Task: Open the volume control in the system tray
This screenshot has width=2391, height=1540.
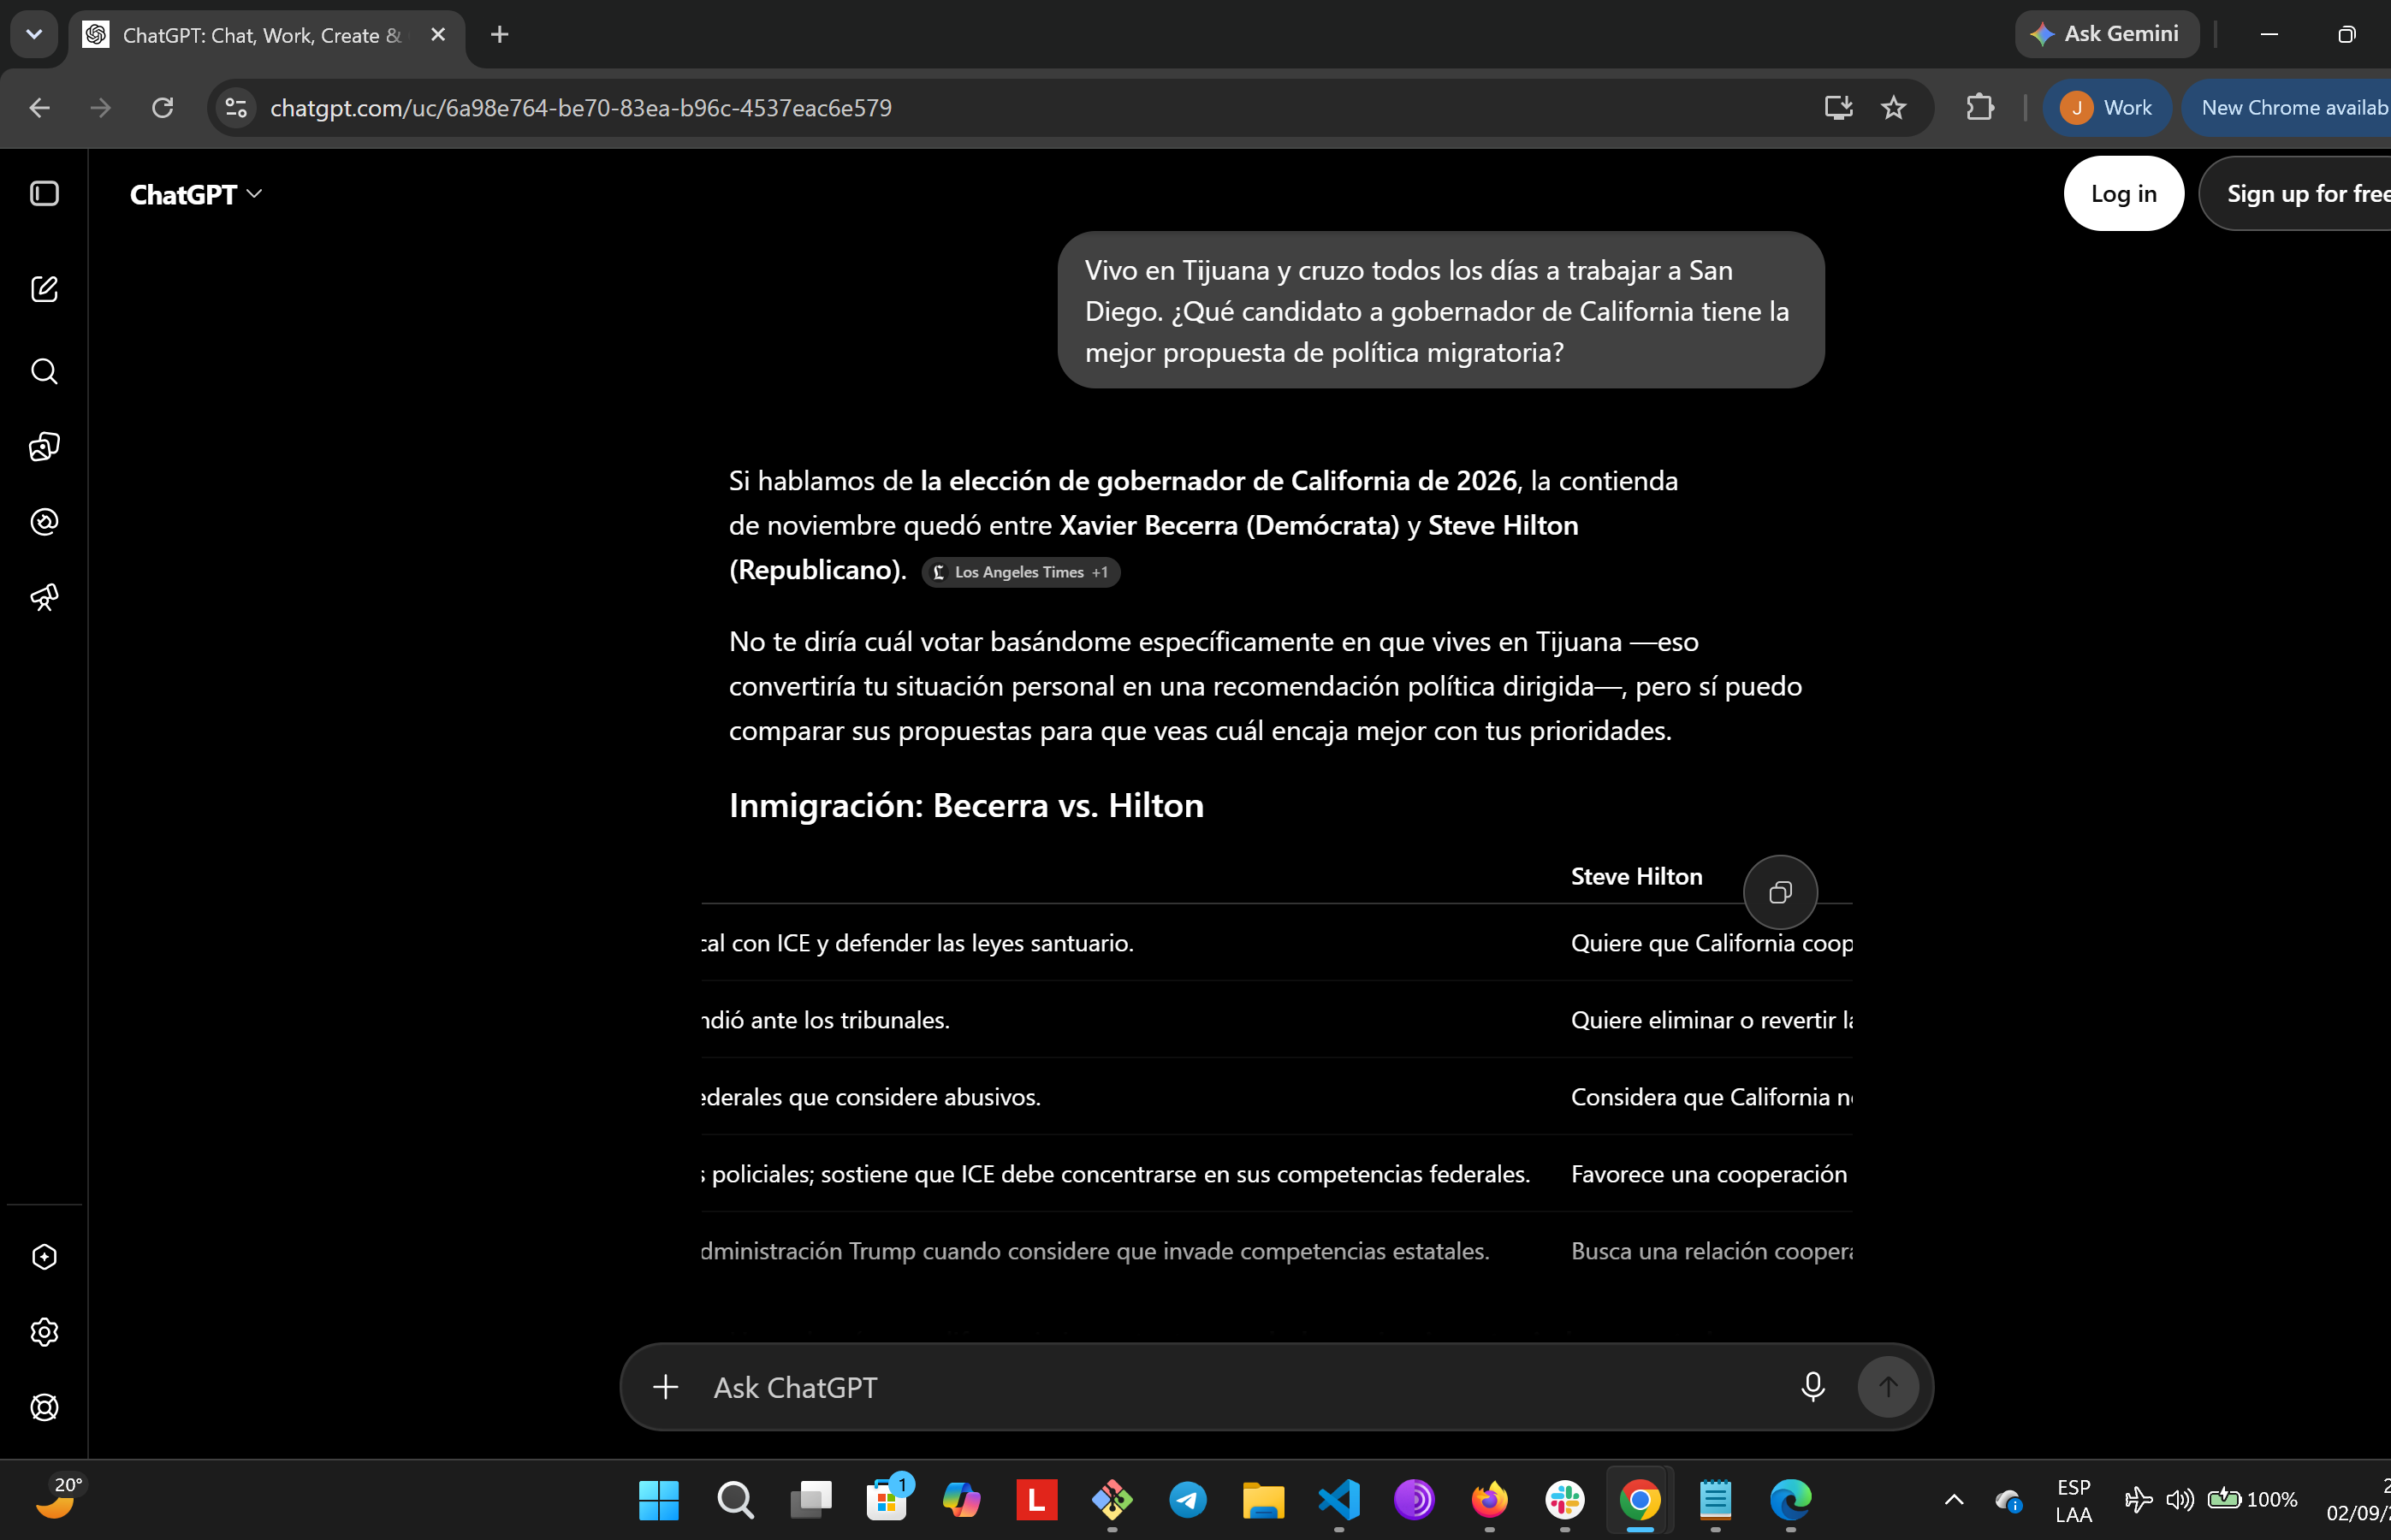Action: point(2179,1499)
